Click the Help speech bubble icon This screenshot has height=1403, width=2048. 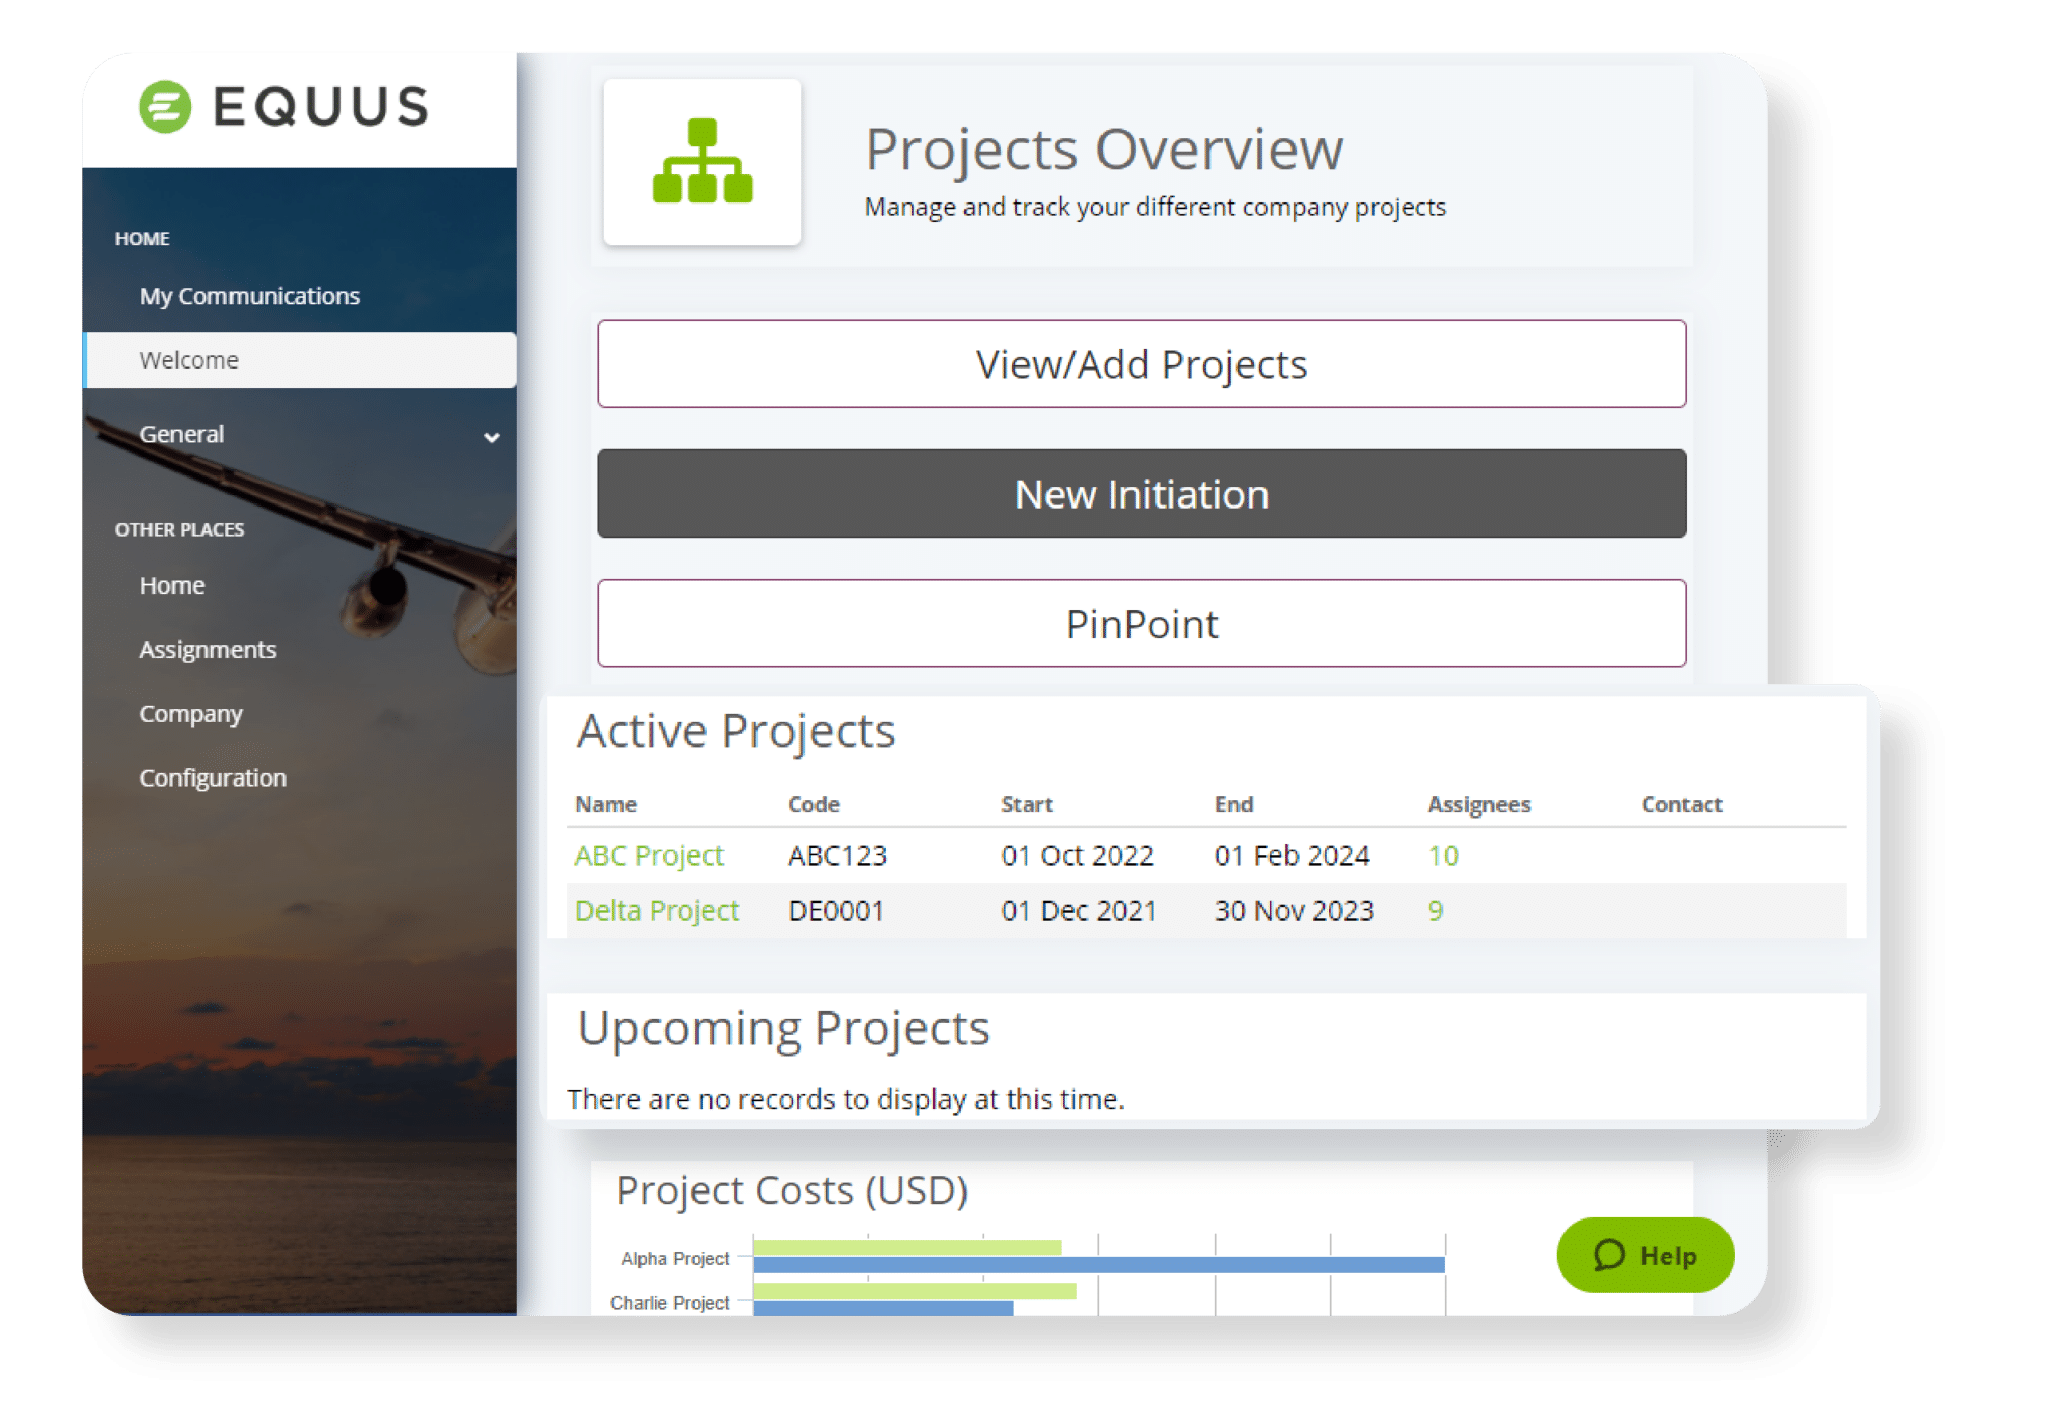click(1611, 1255)
